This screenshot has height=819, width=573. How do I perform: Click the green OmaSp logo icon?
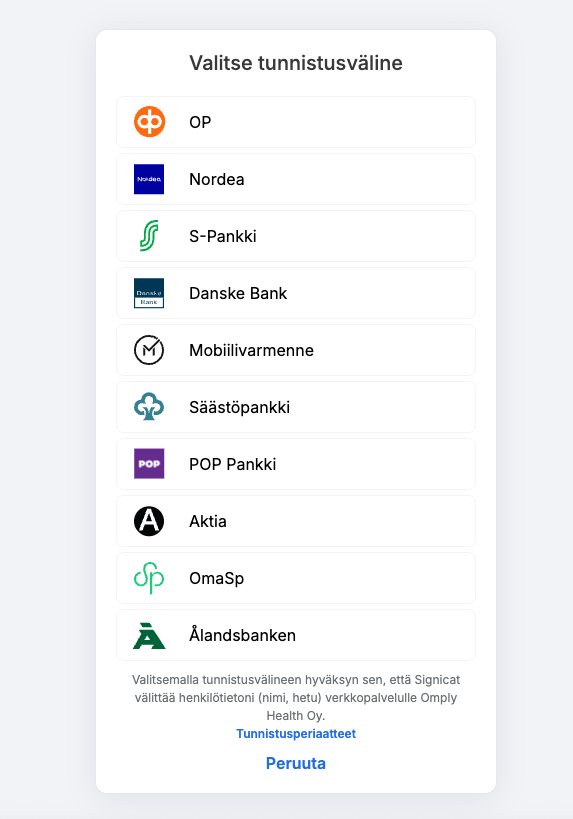(149, 578)
